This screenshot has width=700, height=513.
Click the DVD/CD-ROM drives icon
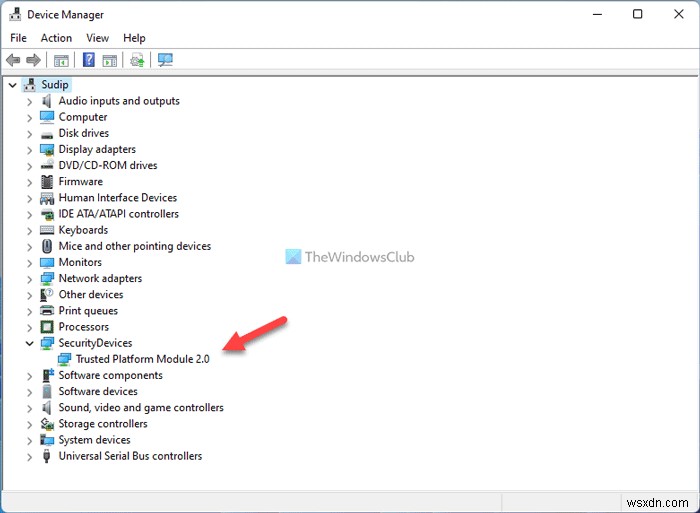(47, 165)
